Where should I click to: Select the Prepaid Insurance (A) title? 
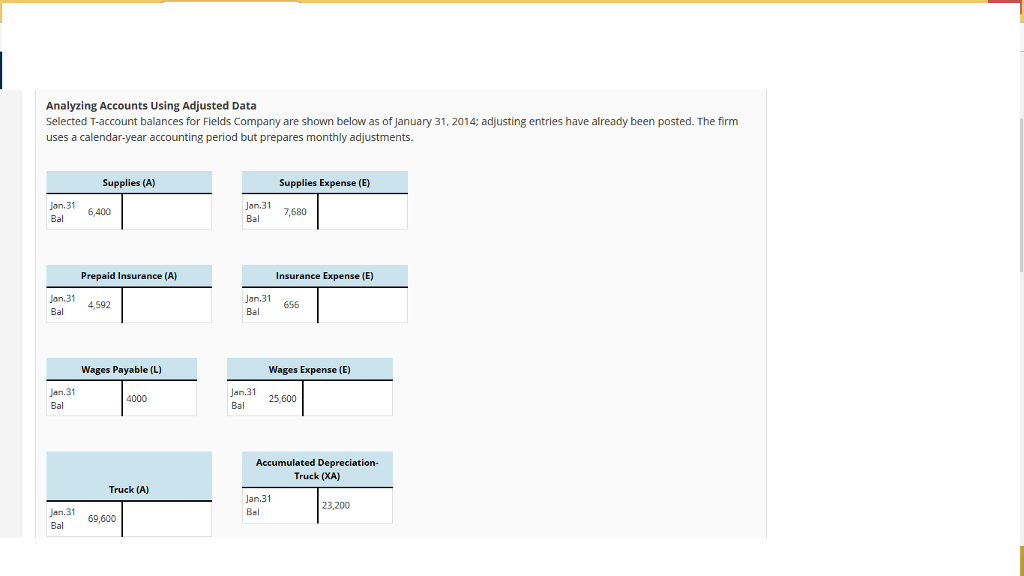click(x=128, y=275)
